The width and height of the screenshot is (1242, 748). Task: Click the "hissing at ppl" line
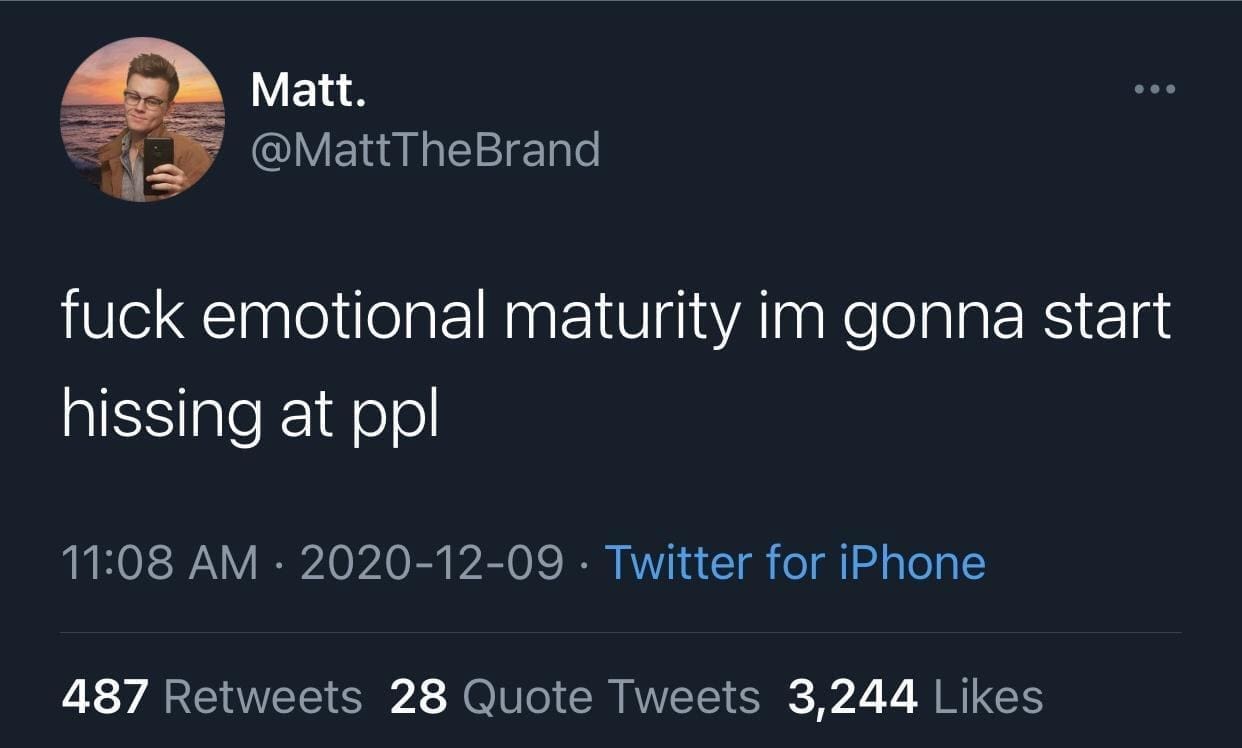tap(250, 411)
